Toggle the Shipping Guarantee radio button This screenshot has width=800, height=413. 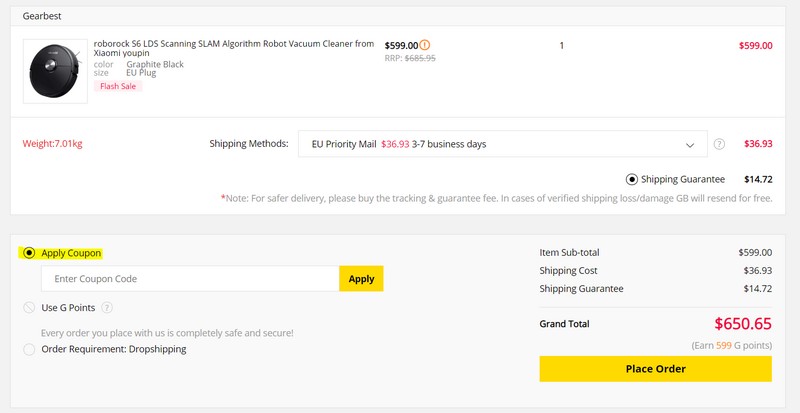tap(631, 179)
